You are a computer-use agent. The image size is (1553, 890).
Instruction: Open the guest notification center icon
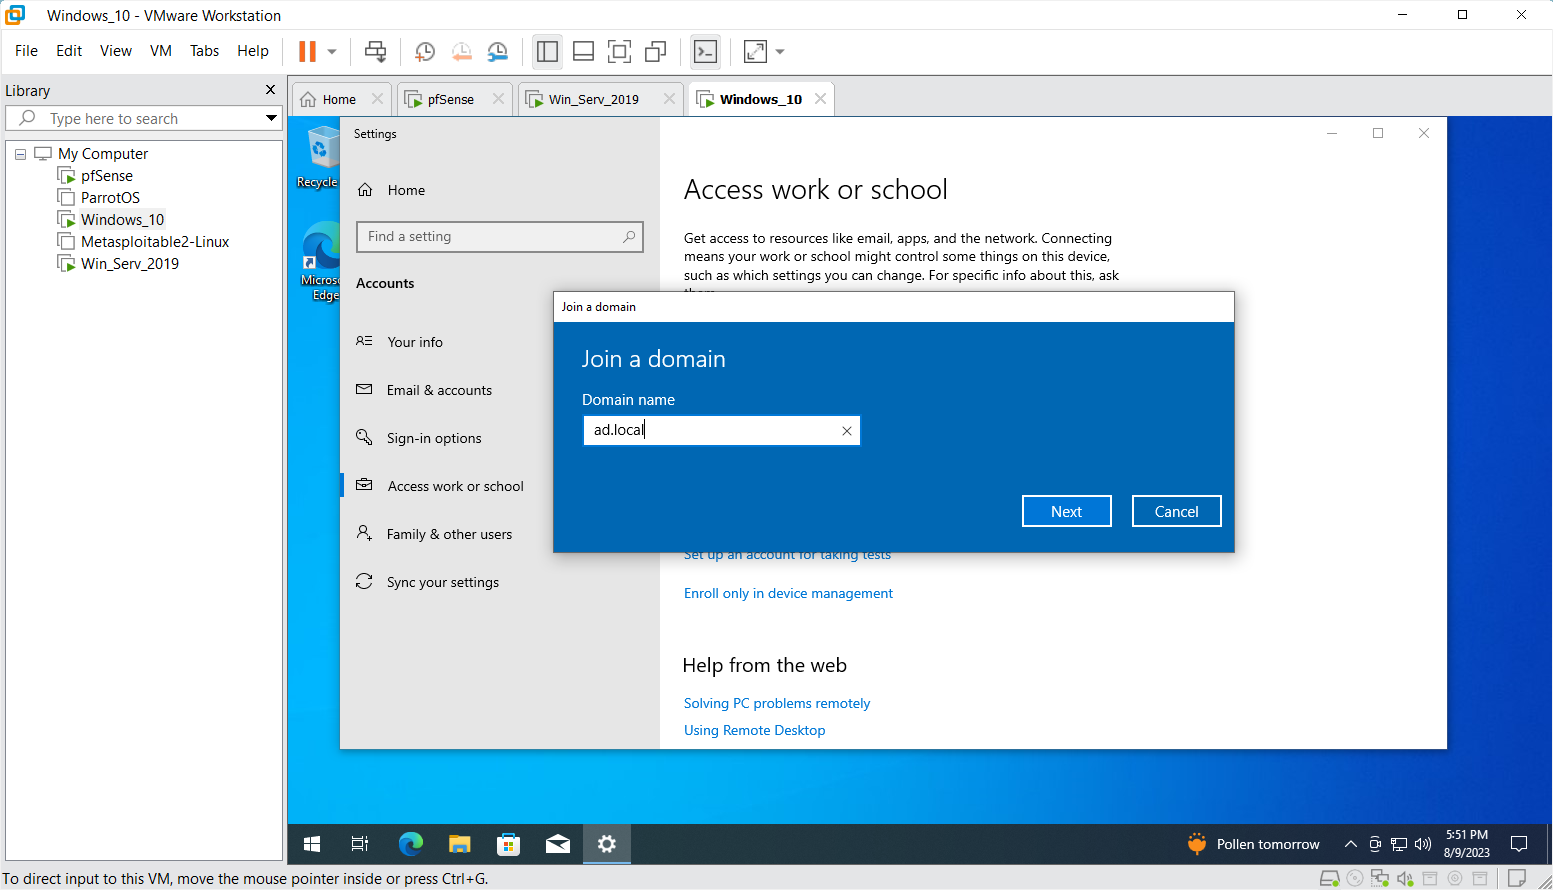pyautogui.click(x=1519, y=844)
